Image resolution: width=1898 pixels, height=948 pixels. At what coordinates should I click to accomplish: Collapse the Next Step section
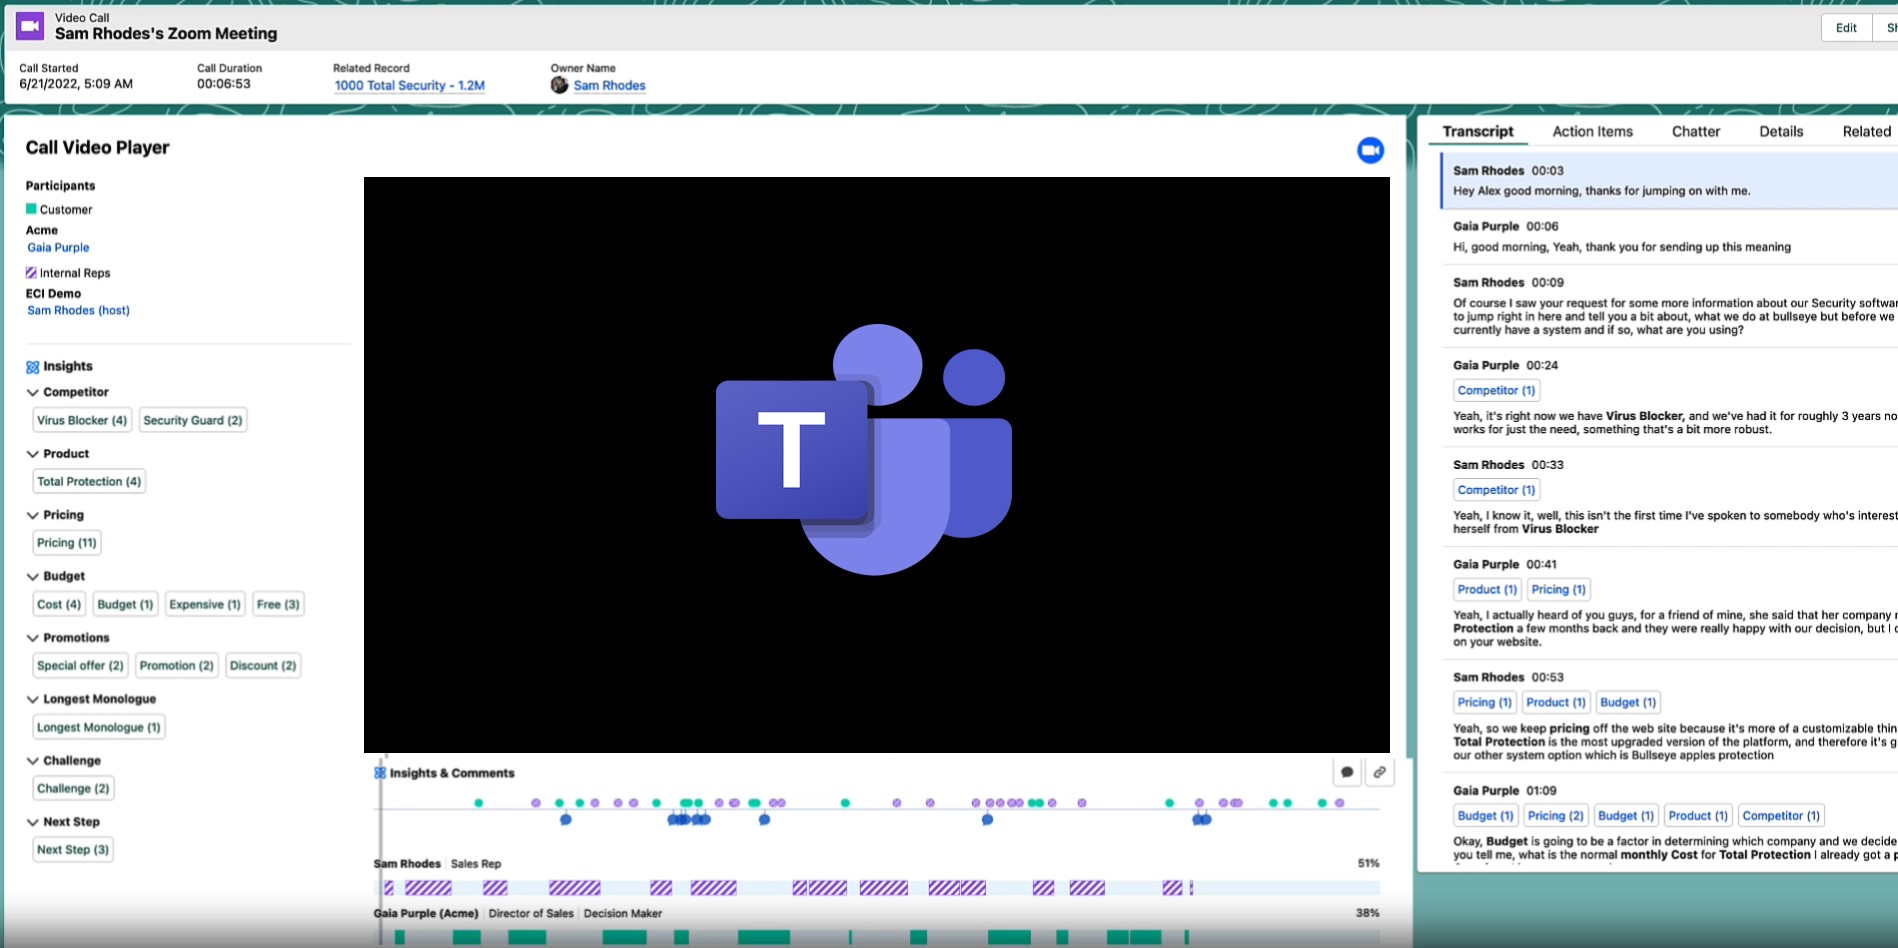tap(33, 822)
